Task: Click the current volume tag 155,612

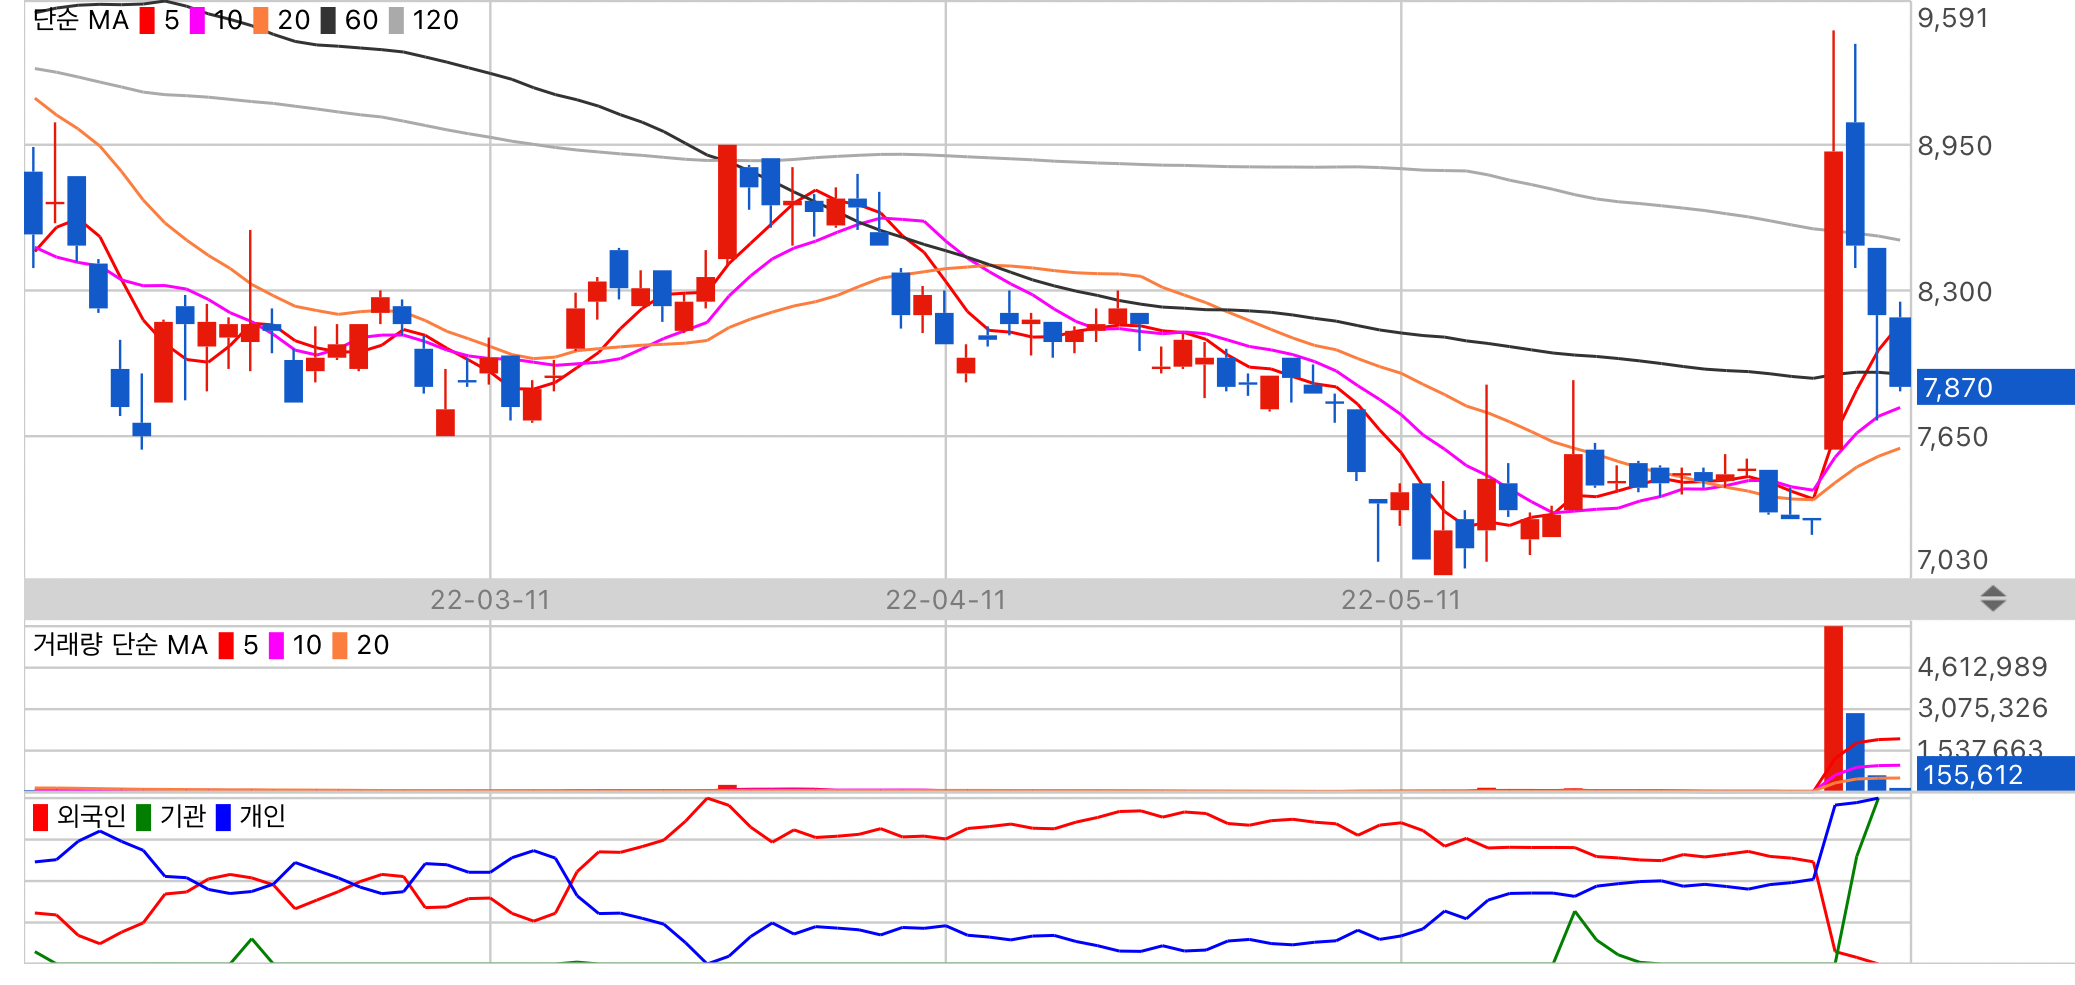Action: click(1995, 774)
